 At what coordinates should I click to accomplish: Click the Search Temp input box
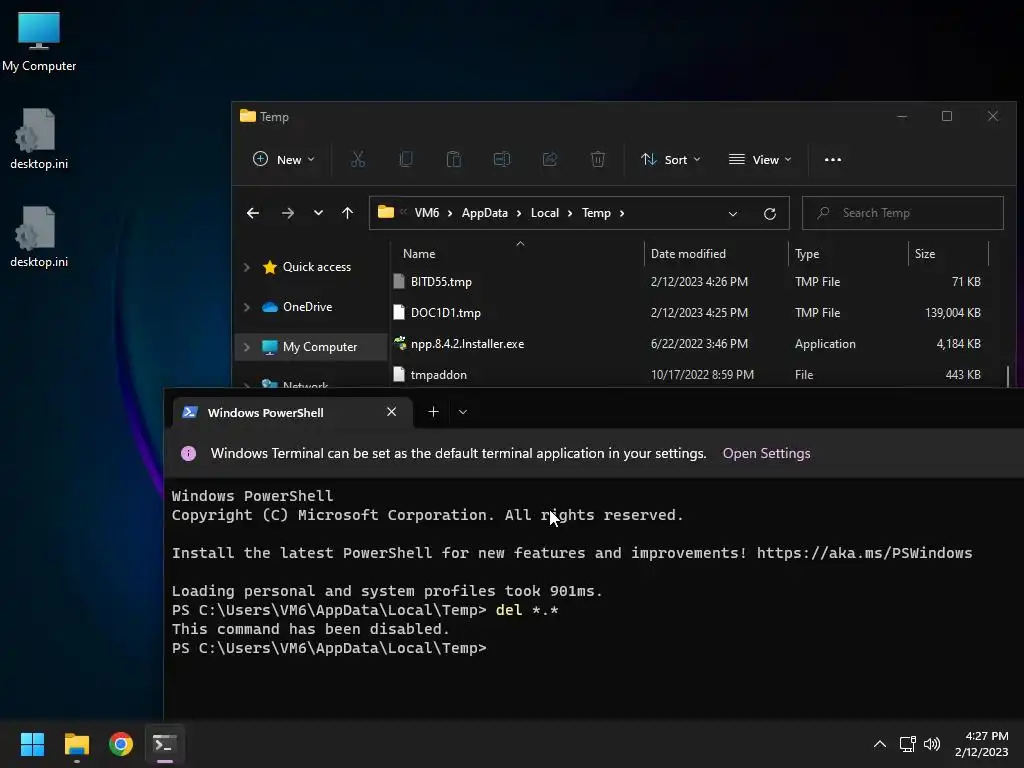tap(903, 213)
